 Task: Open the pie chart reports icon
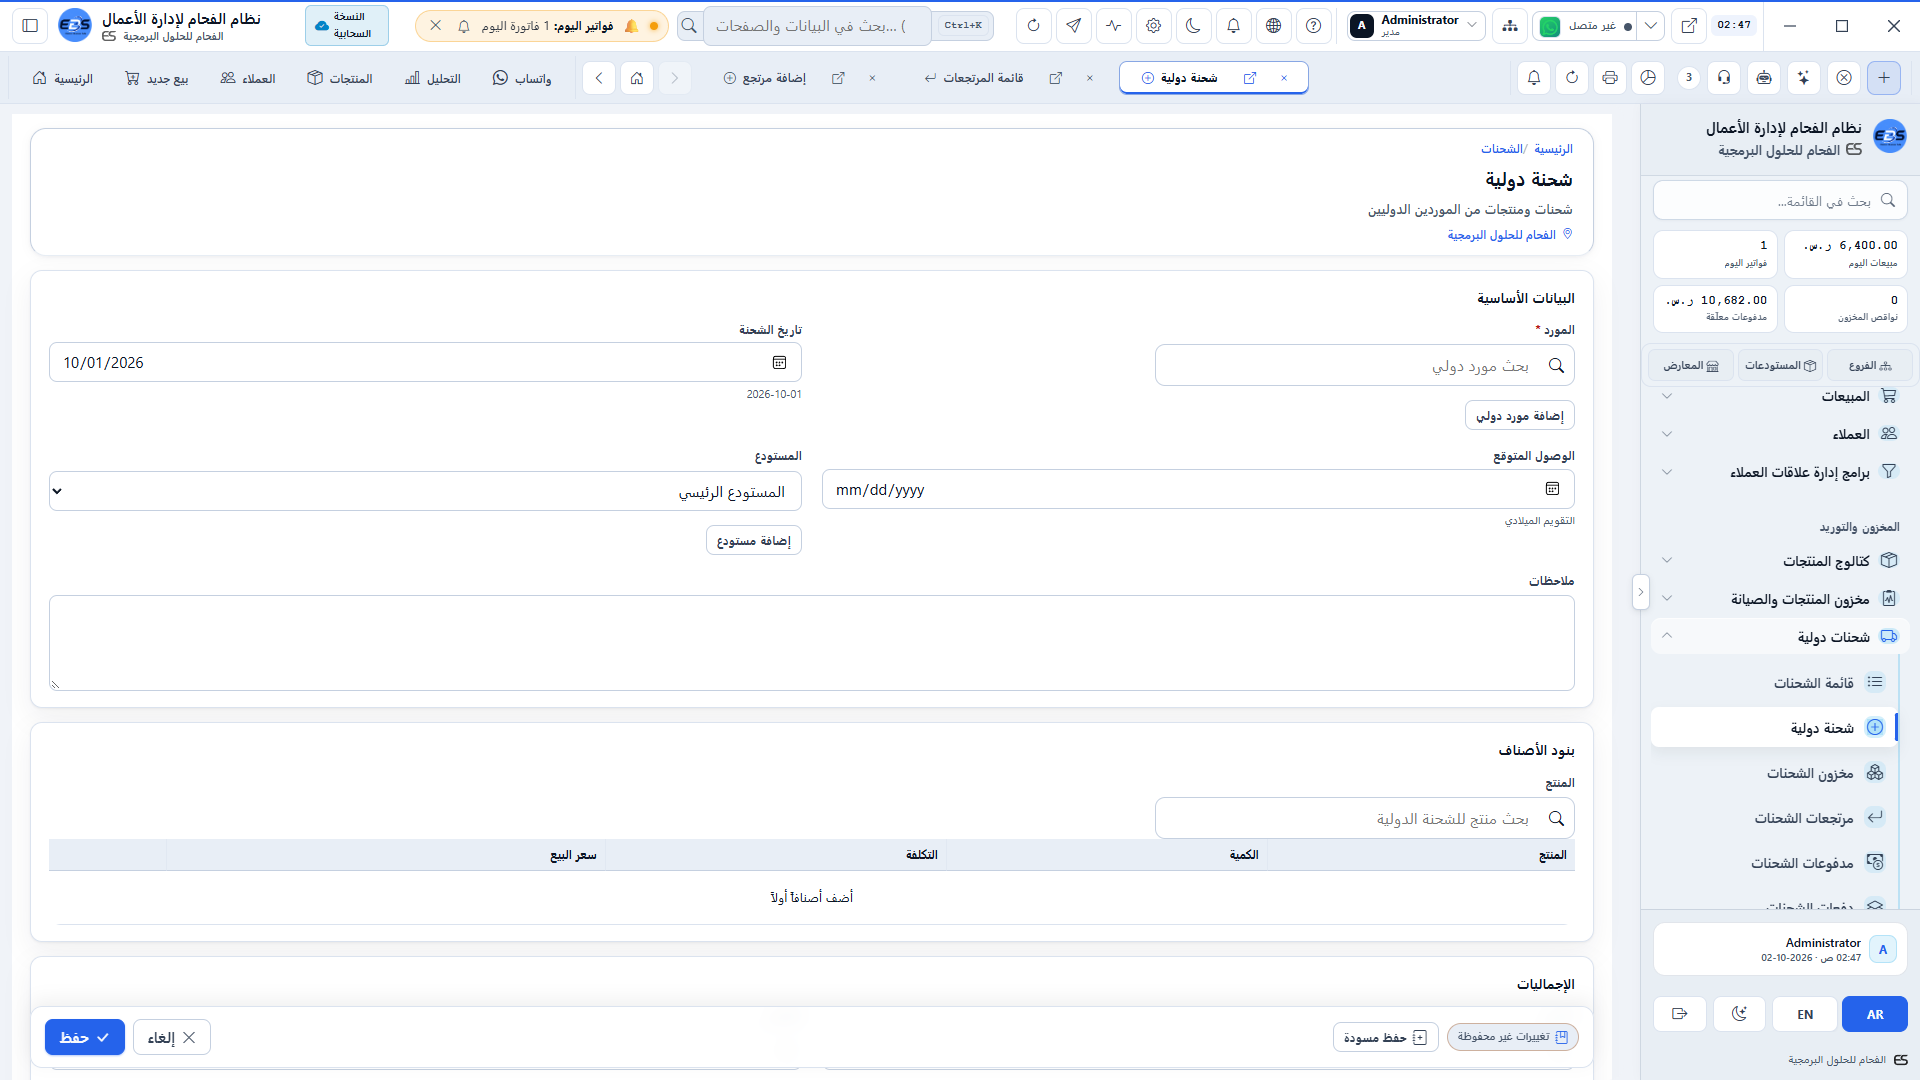click(x=1648, y=77)
